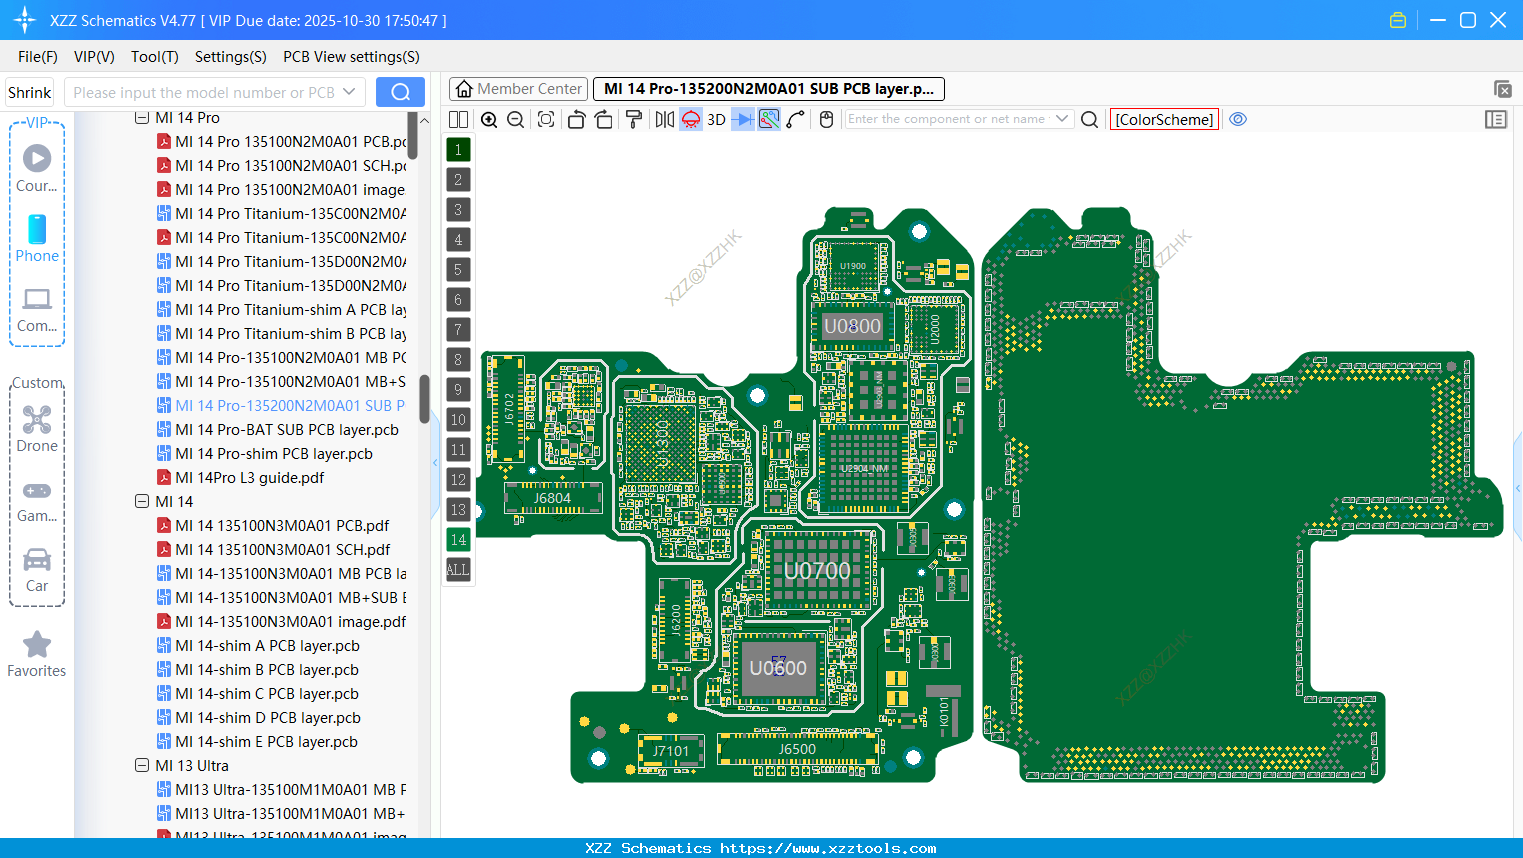Open the Tool menu
The image size is (1523, 858).
[x=154, y=57]
